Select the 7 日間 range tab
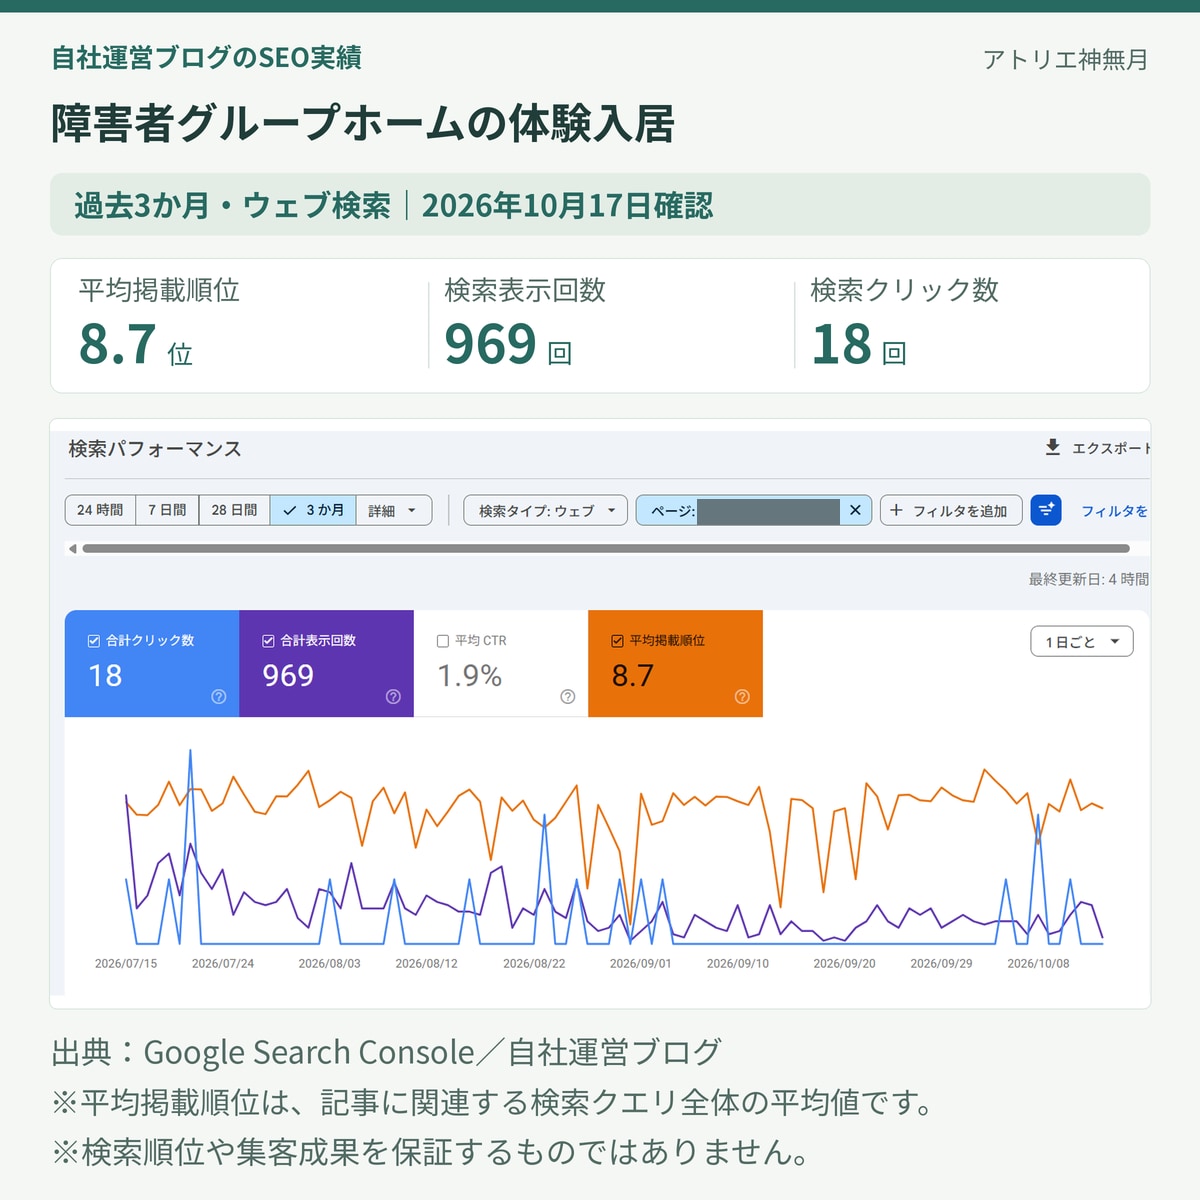 167,510
